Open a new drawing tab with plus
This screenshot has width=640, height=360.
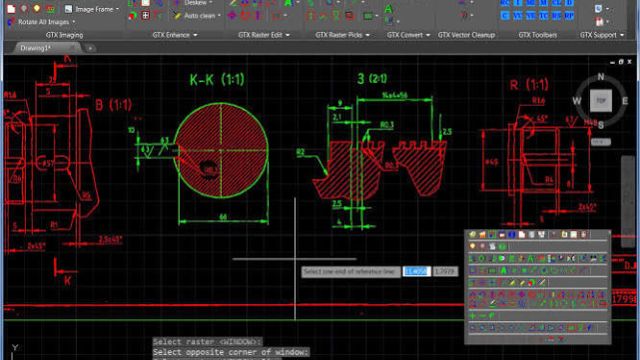coord(90,48)
